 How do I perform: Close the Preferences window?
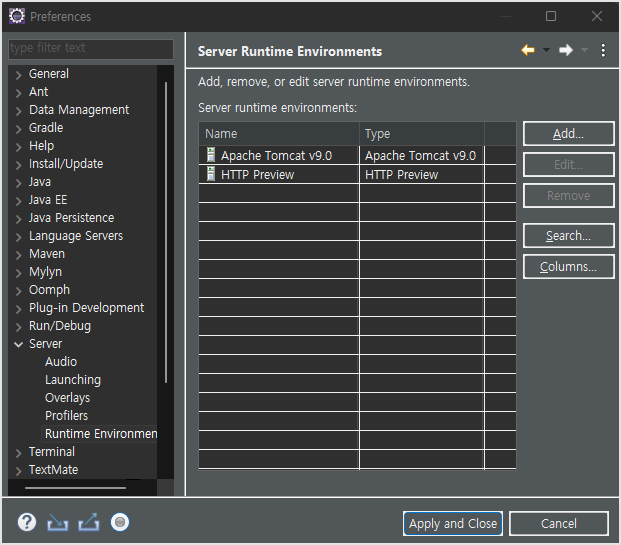coord(596,16)
